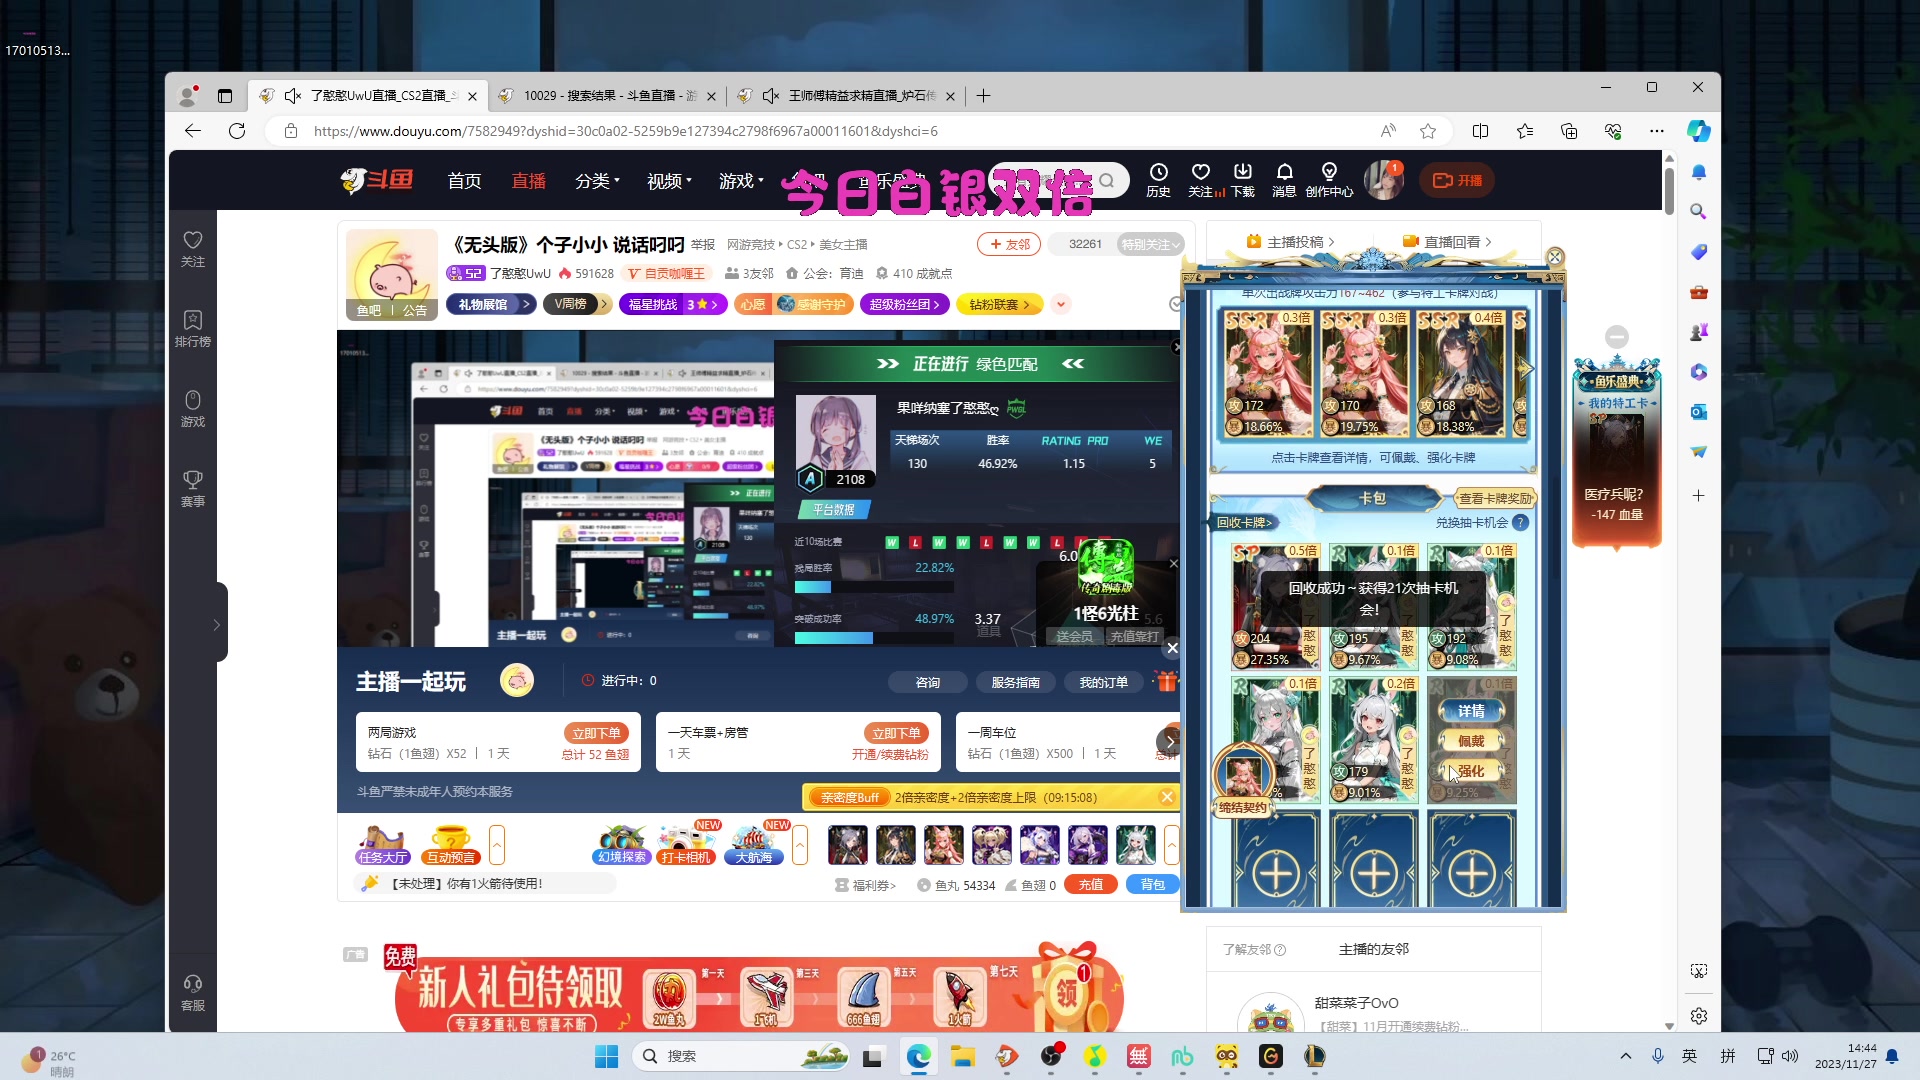Open 游戏 in the left sidebar

click(x=193, y=409)
